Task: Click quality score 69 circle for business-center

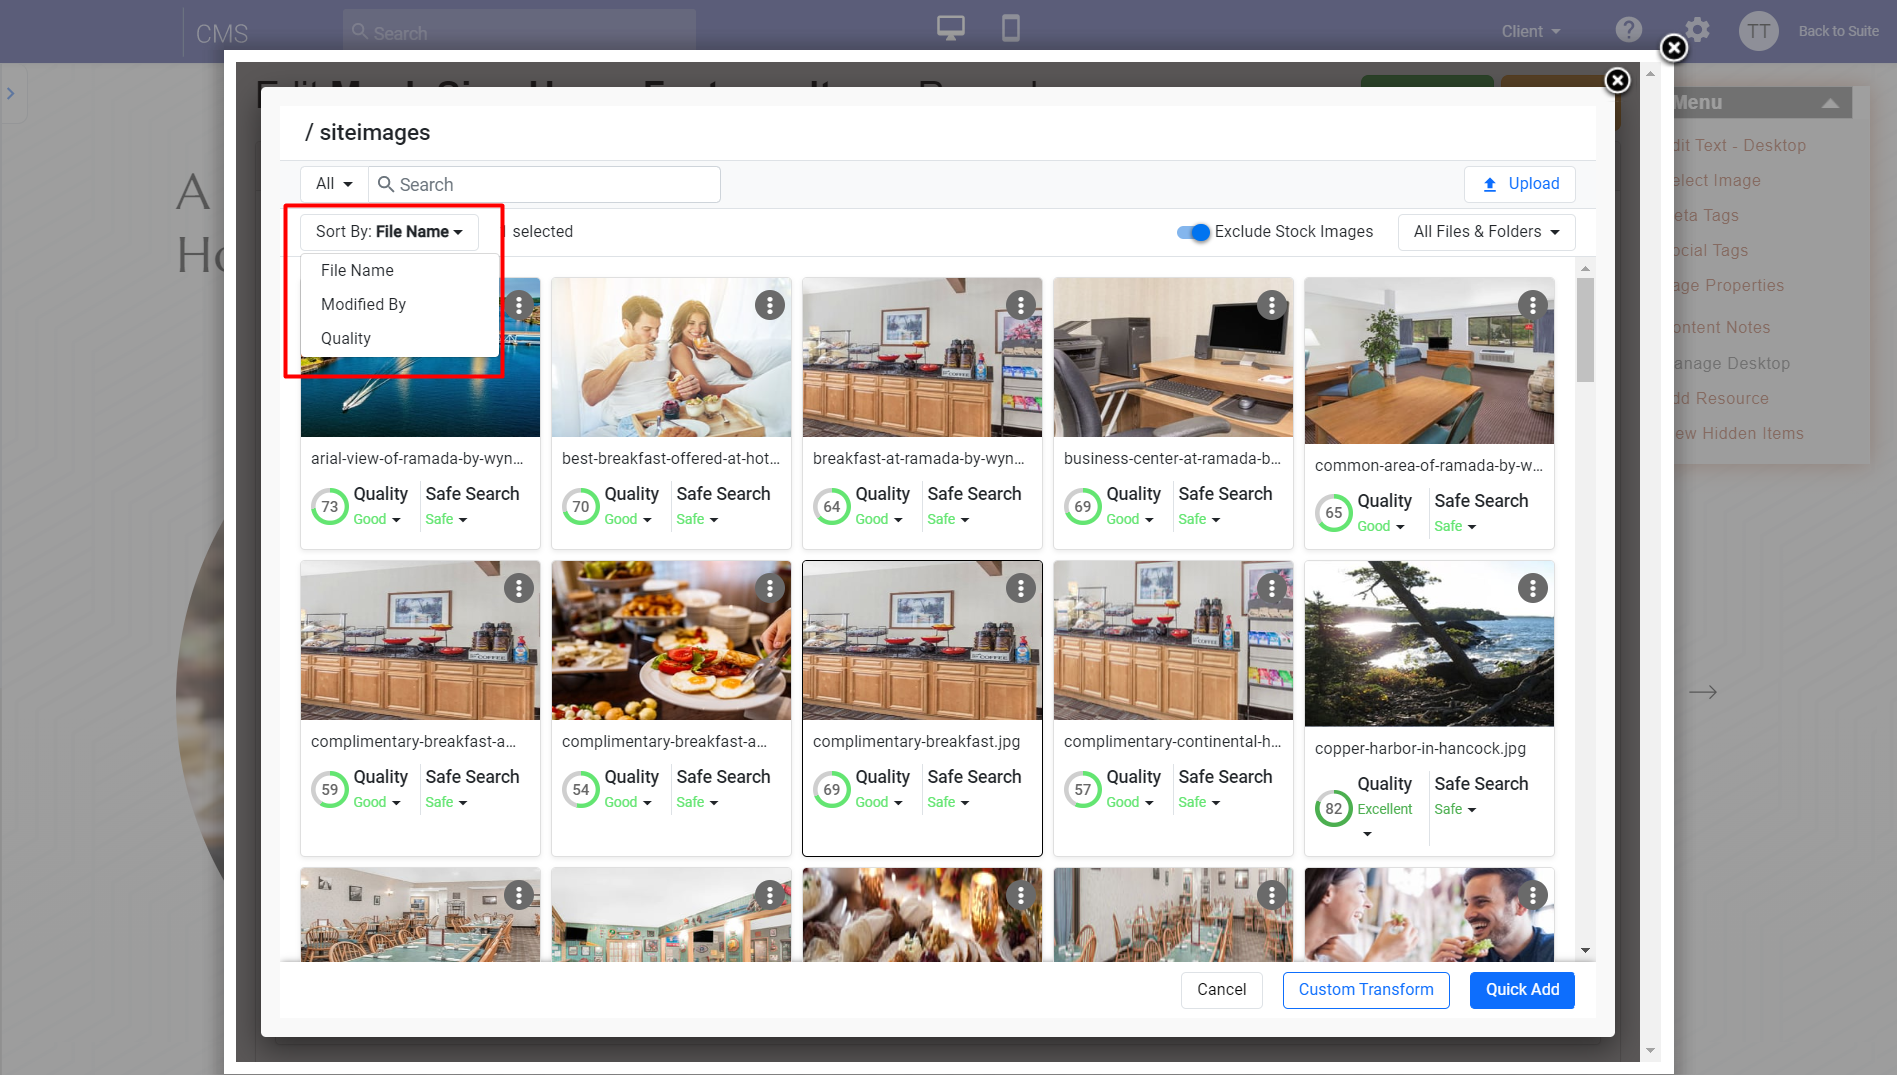Action: [x=1083, y=507]
